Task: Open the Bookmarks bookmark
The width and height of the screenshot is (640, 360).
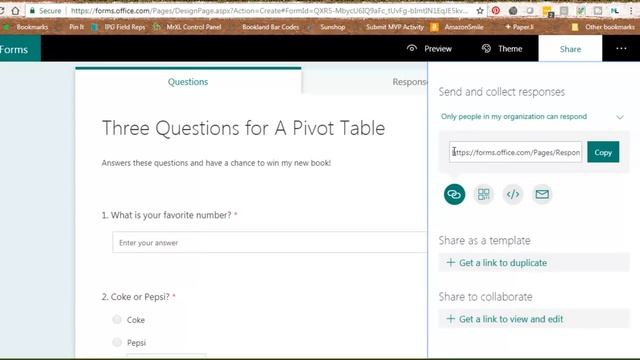Action: coord(25,27)
